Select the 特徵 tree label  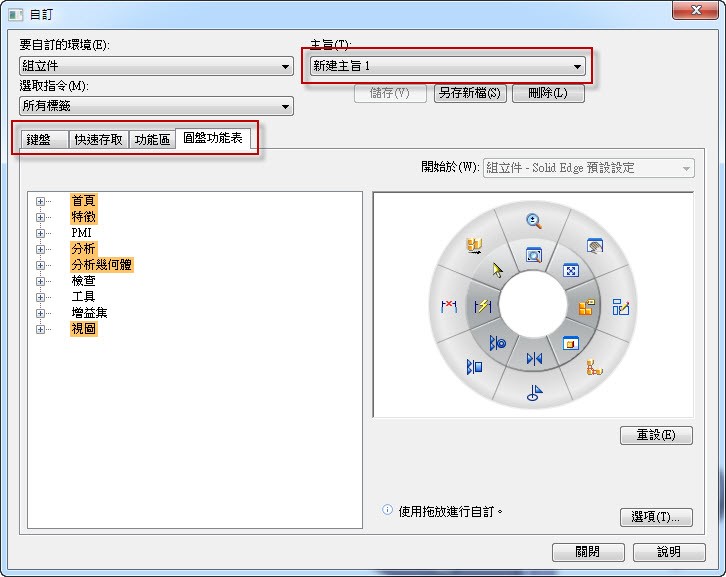(x=83, y=217)
